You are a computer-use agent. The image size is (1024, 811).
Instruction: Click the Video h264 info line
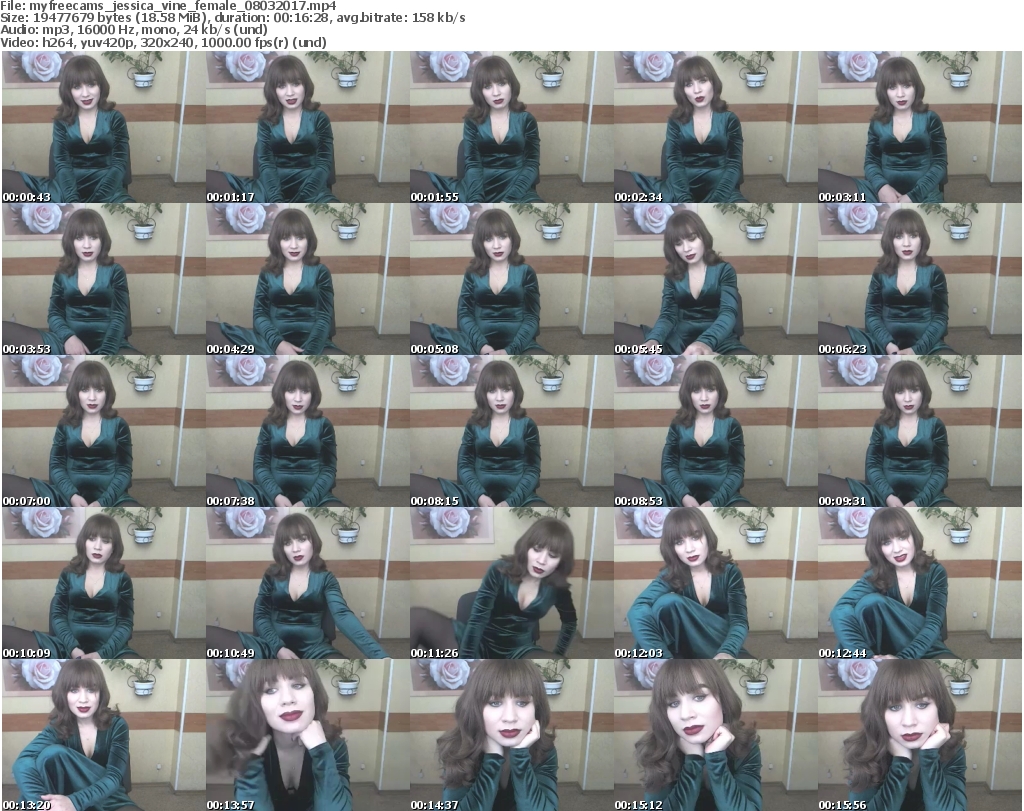coord(163,42)
